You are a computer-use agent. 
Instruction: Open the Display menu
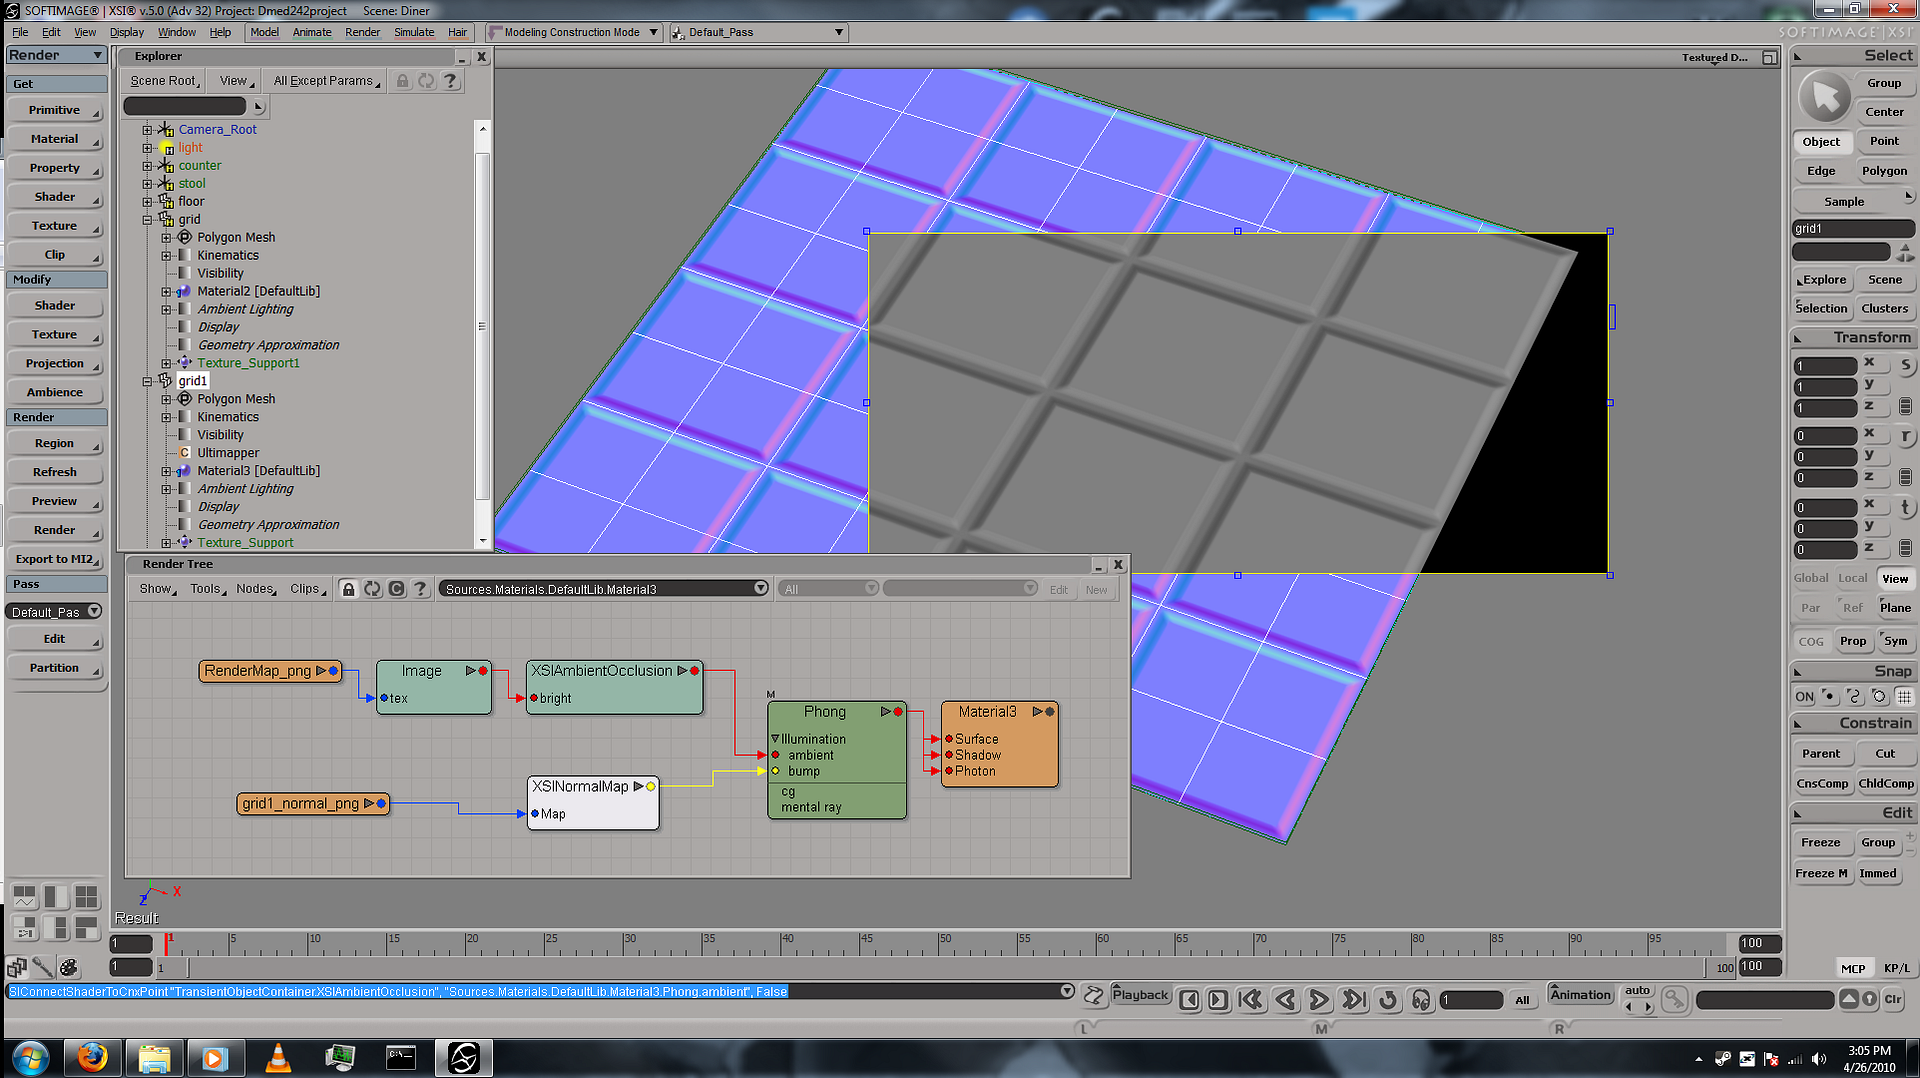(127, 32)
